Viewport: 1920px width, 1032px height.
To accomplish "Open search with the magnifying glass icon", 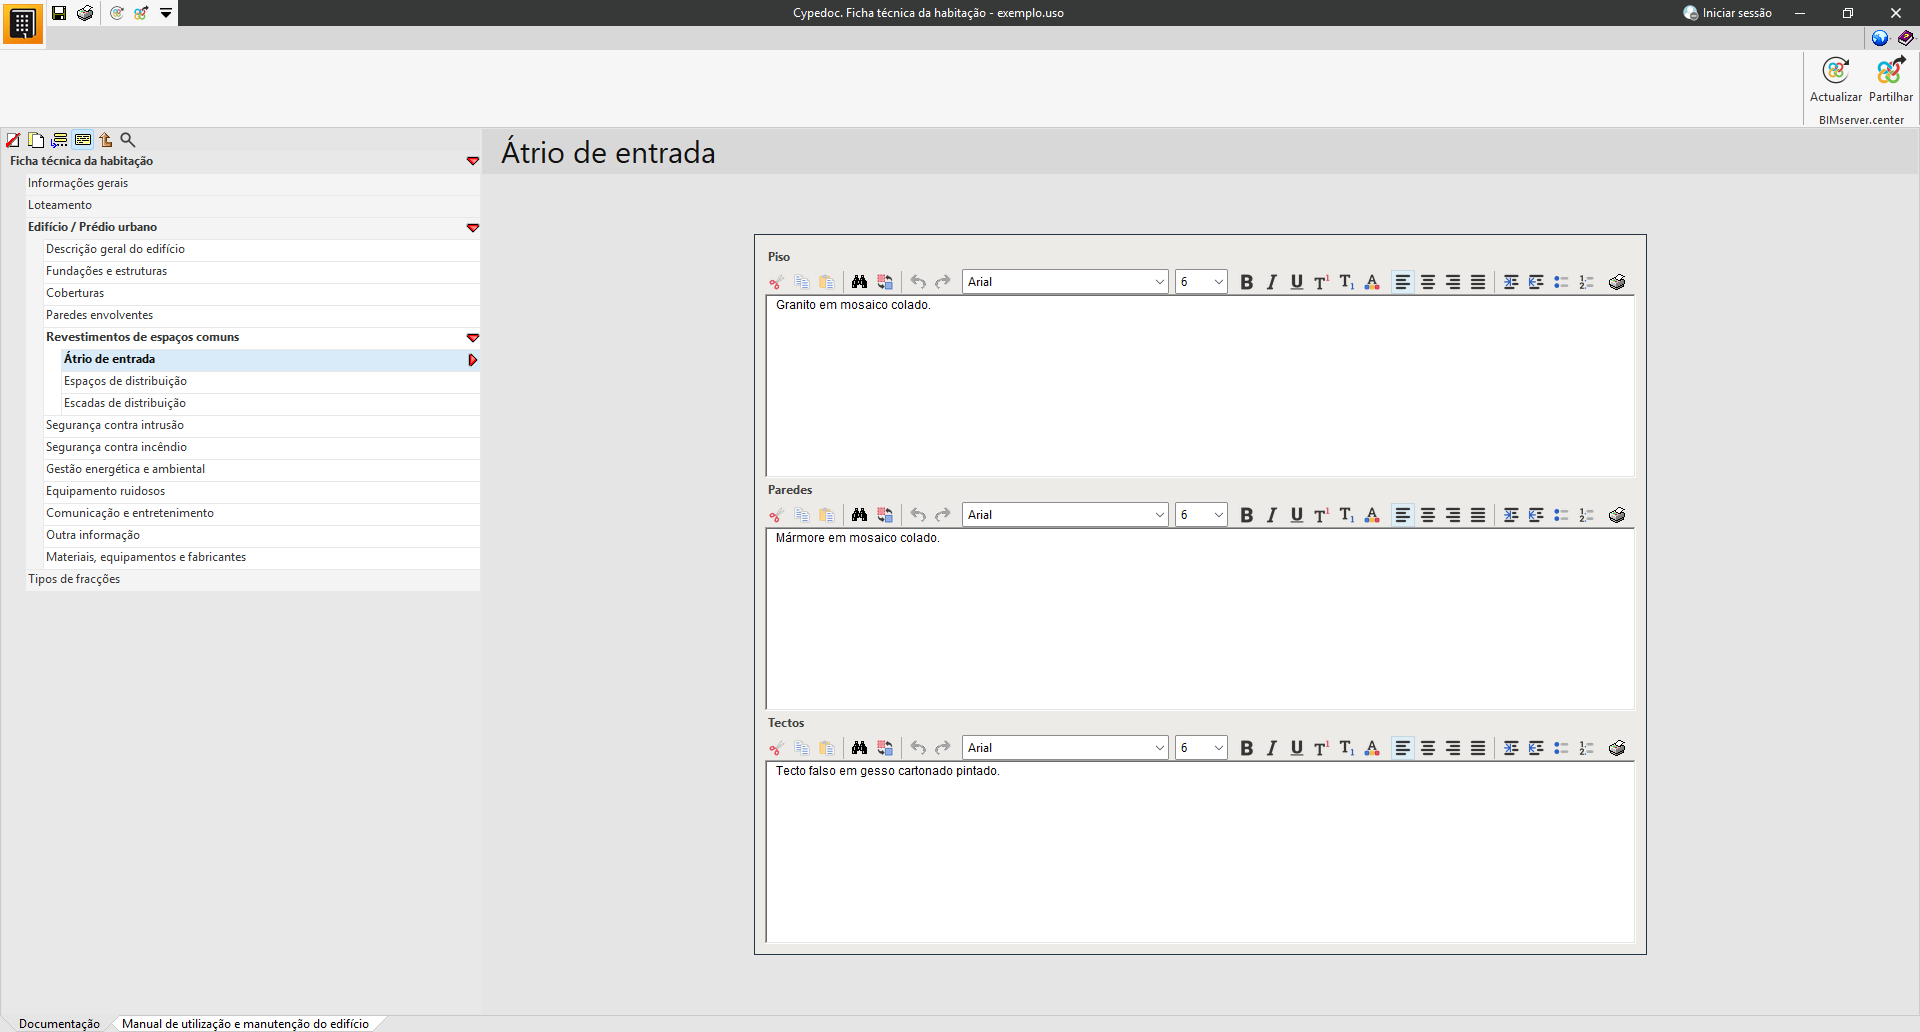I will point(128,140).
